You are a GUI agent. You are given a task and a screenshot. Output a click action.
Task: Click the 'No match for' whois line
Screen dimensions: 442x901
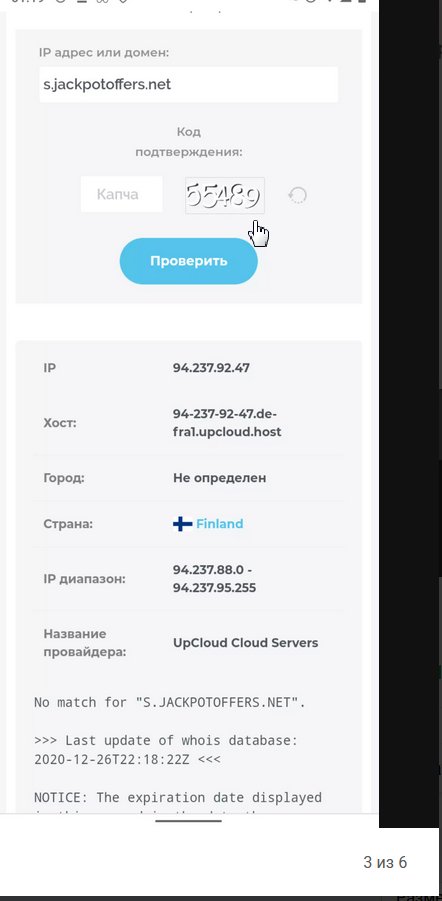(x=170, y=702)
